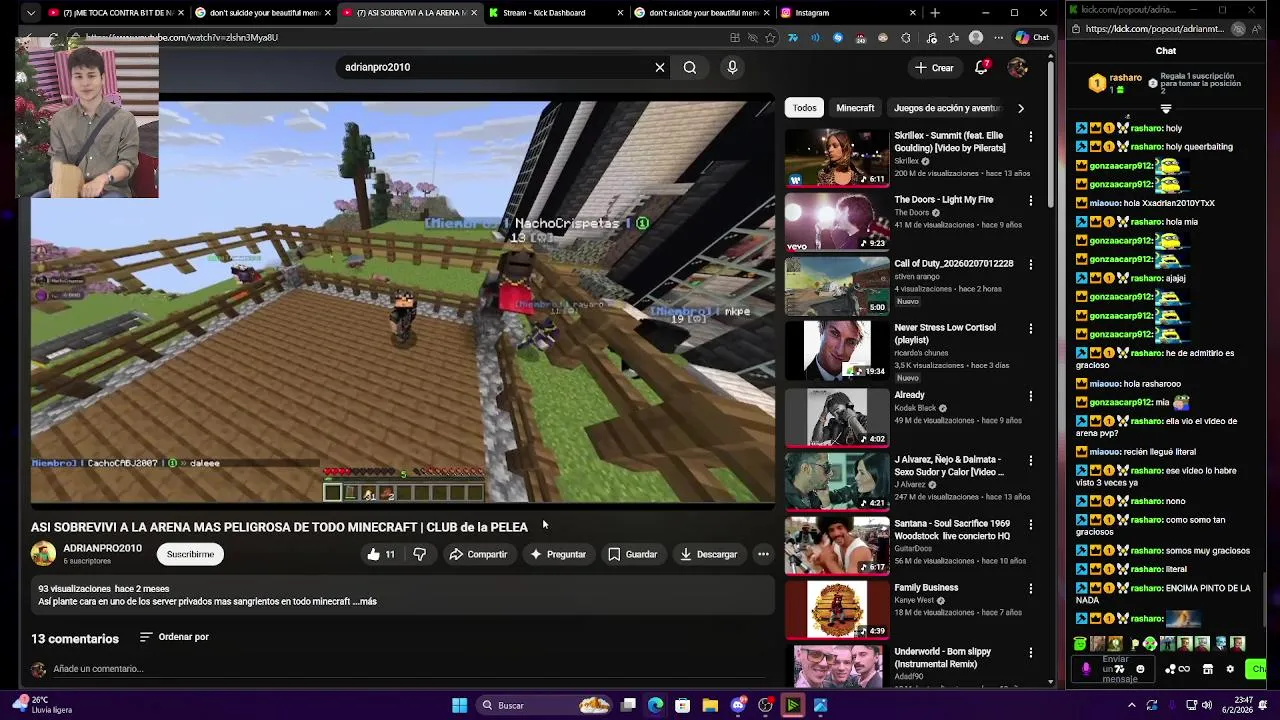Click the Kick chat Enviar un mensaje field
Screen dimensions: 1280x720
1115,669
